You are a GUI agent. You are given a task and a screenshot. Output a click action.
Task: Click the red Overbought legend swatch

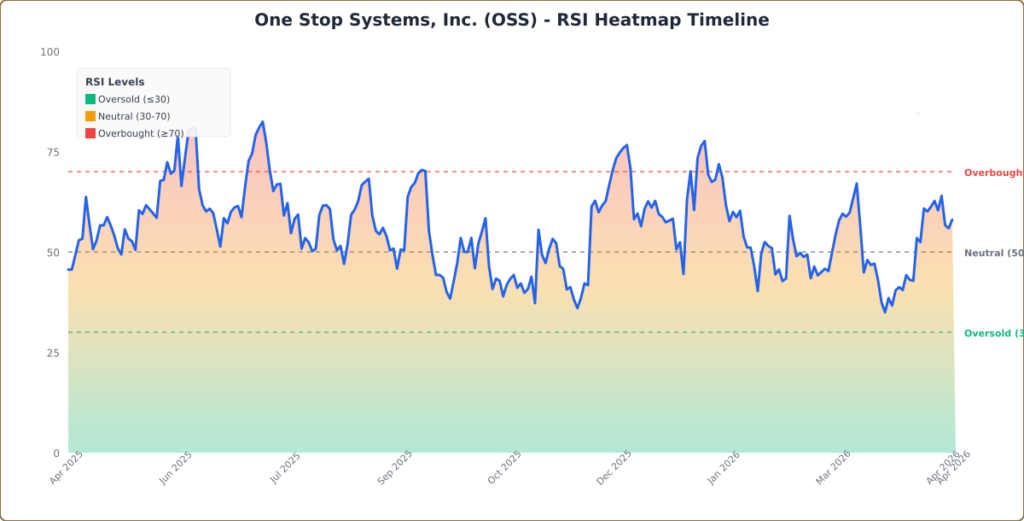(x=90, y=133)
